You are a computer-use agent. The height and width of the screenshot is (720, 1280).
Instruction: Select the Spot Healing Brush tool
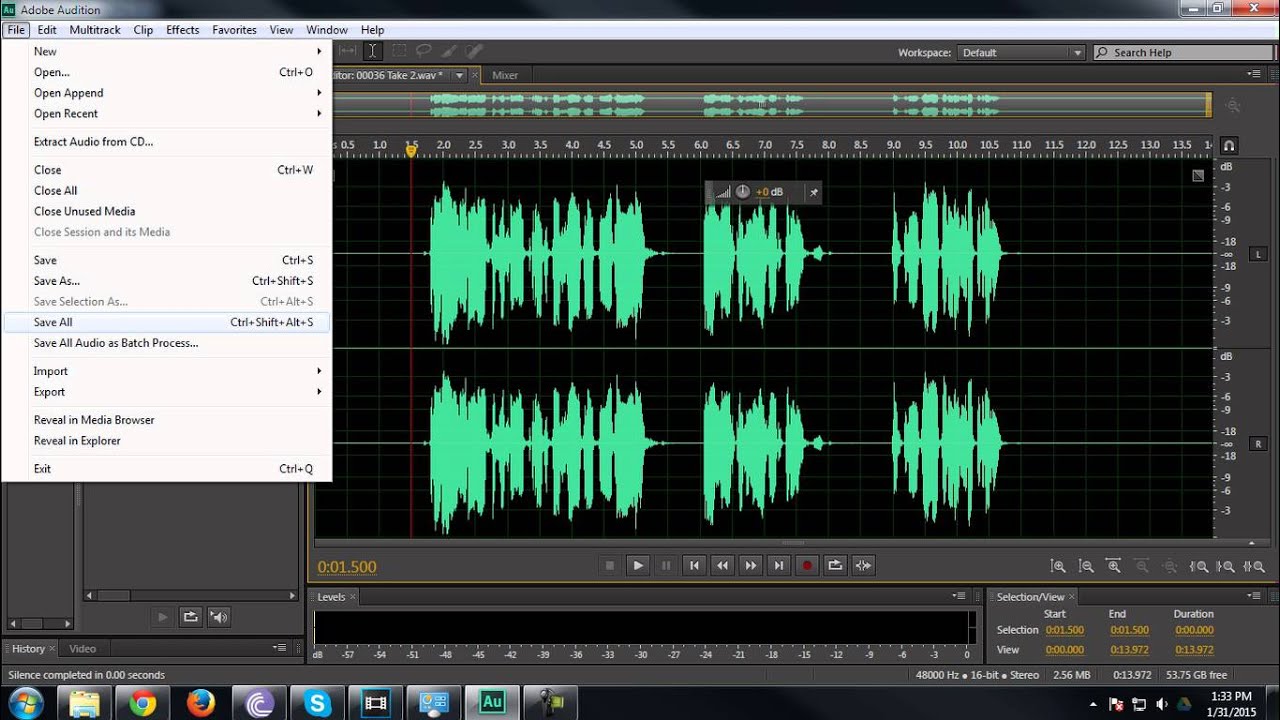474,51
